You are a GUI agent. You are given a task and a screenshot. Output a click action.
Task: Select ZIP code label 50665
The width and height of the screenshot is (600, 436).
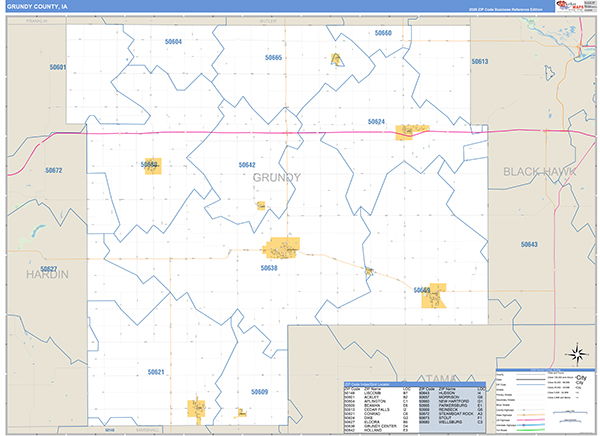pyautogui.click(x=273, y=57)
